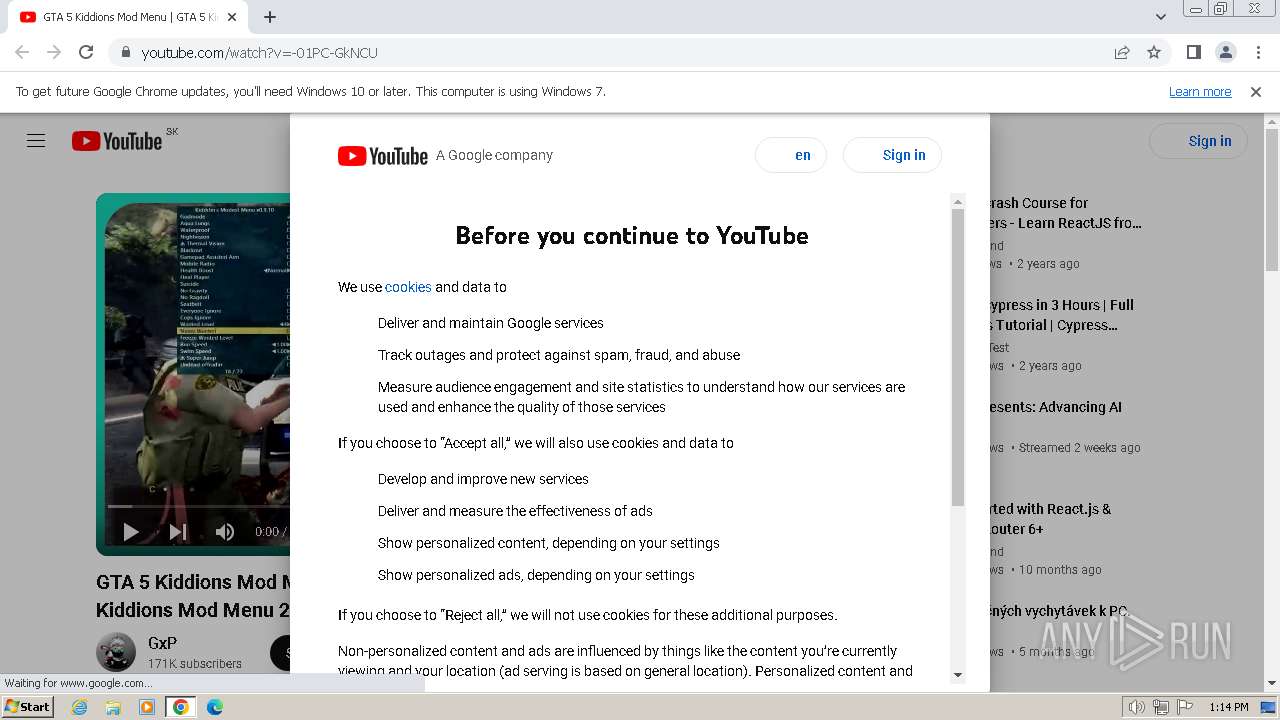Open the Chrome three-dot menu

[1257, 52]
